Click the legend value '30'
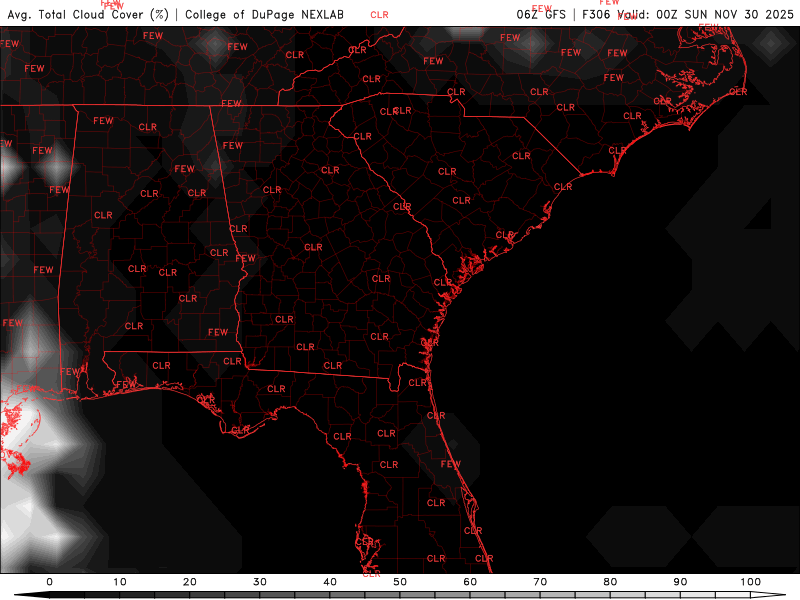 (x=260, y=582)
